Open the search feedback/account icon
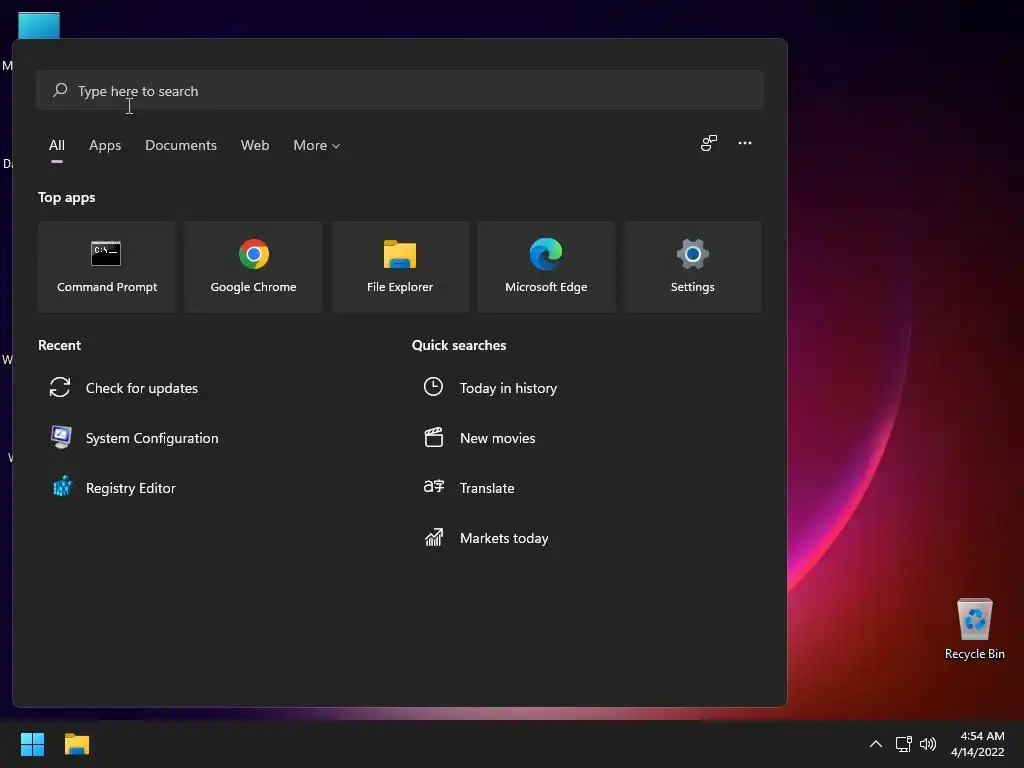Viewport: 1024px width, 768px height. 709,143
